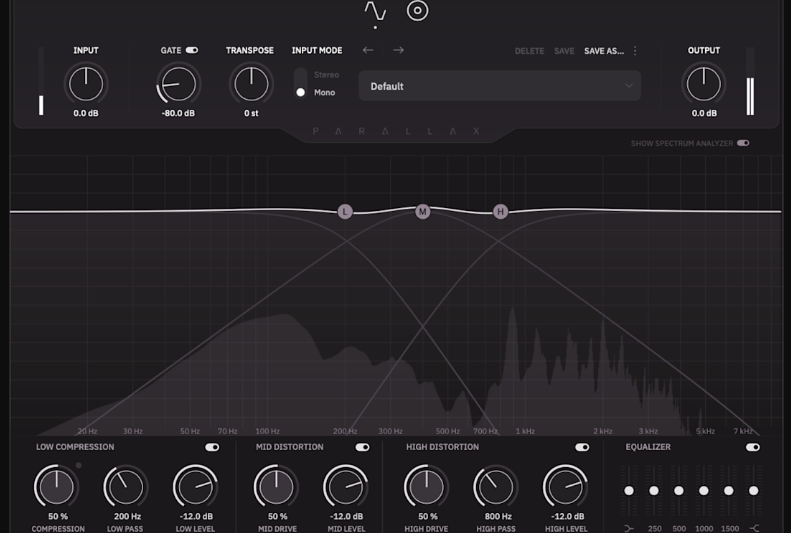Click the Mid Drive knob
The image size is (791, 533).
click(x=276, y=487)
